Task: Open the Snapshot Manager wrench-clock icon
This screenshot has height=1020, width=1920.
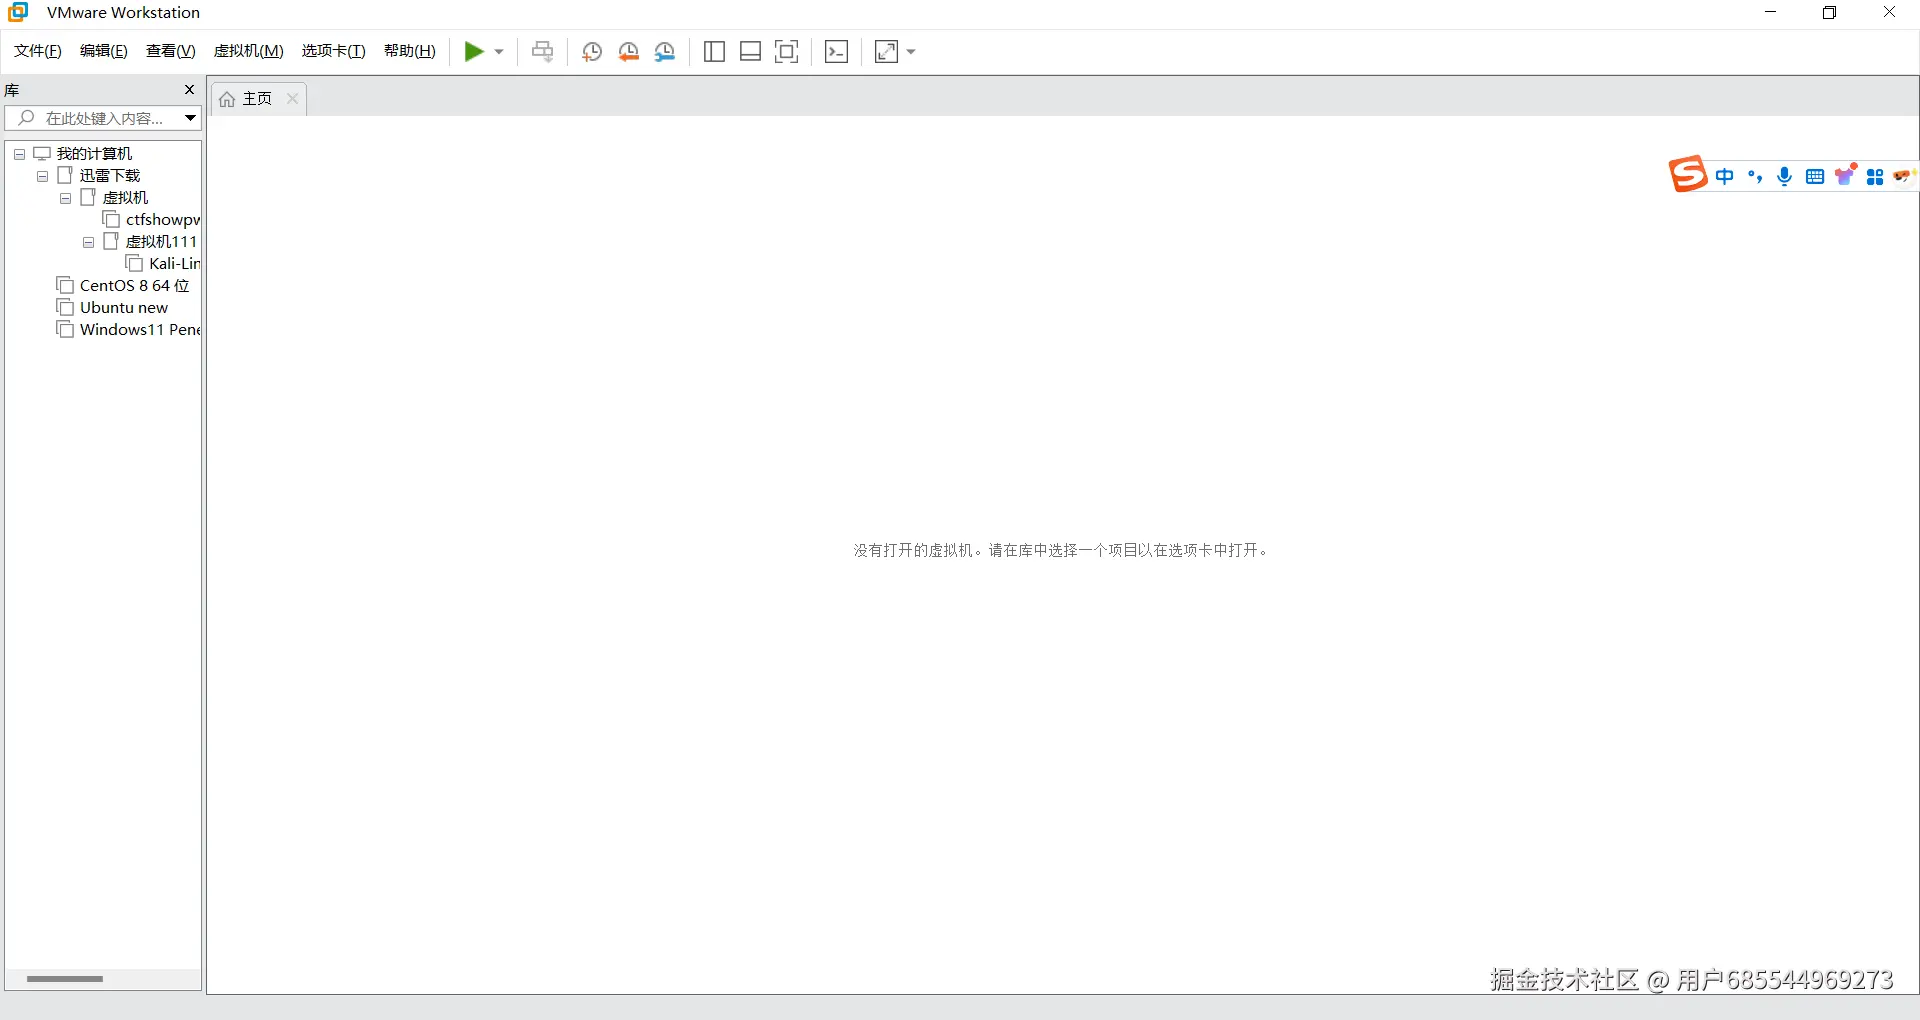Action: 665,52
